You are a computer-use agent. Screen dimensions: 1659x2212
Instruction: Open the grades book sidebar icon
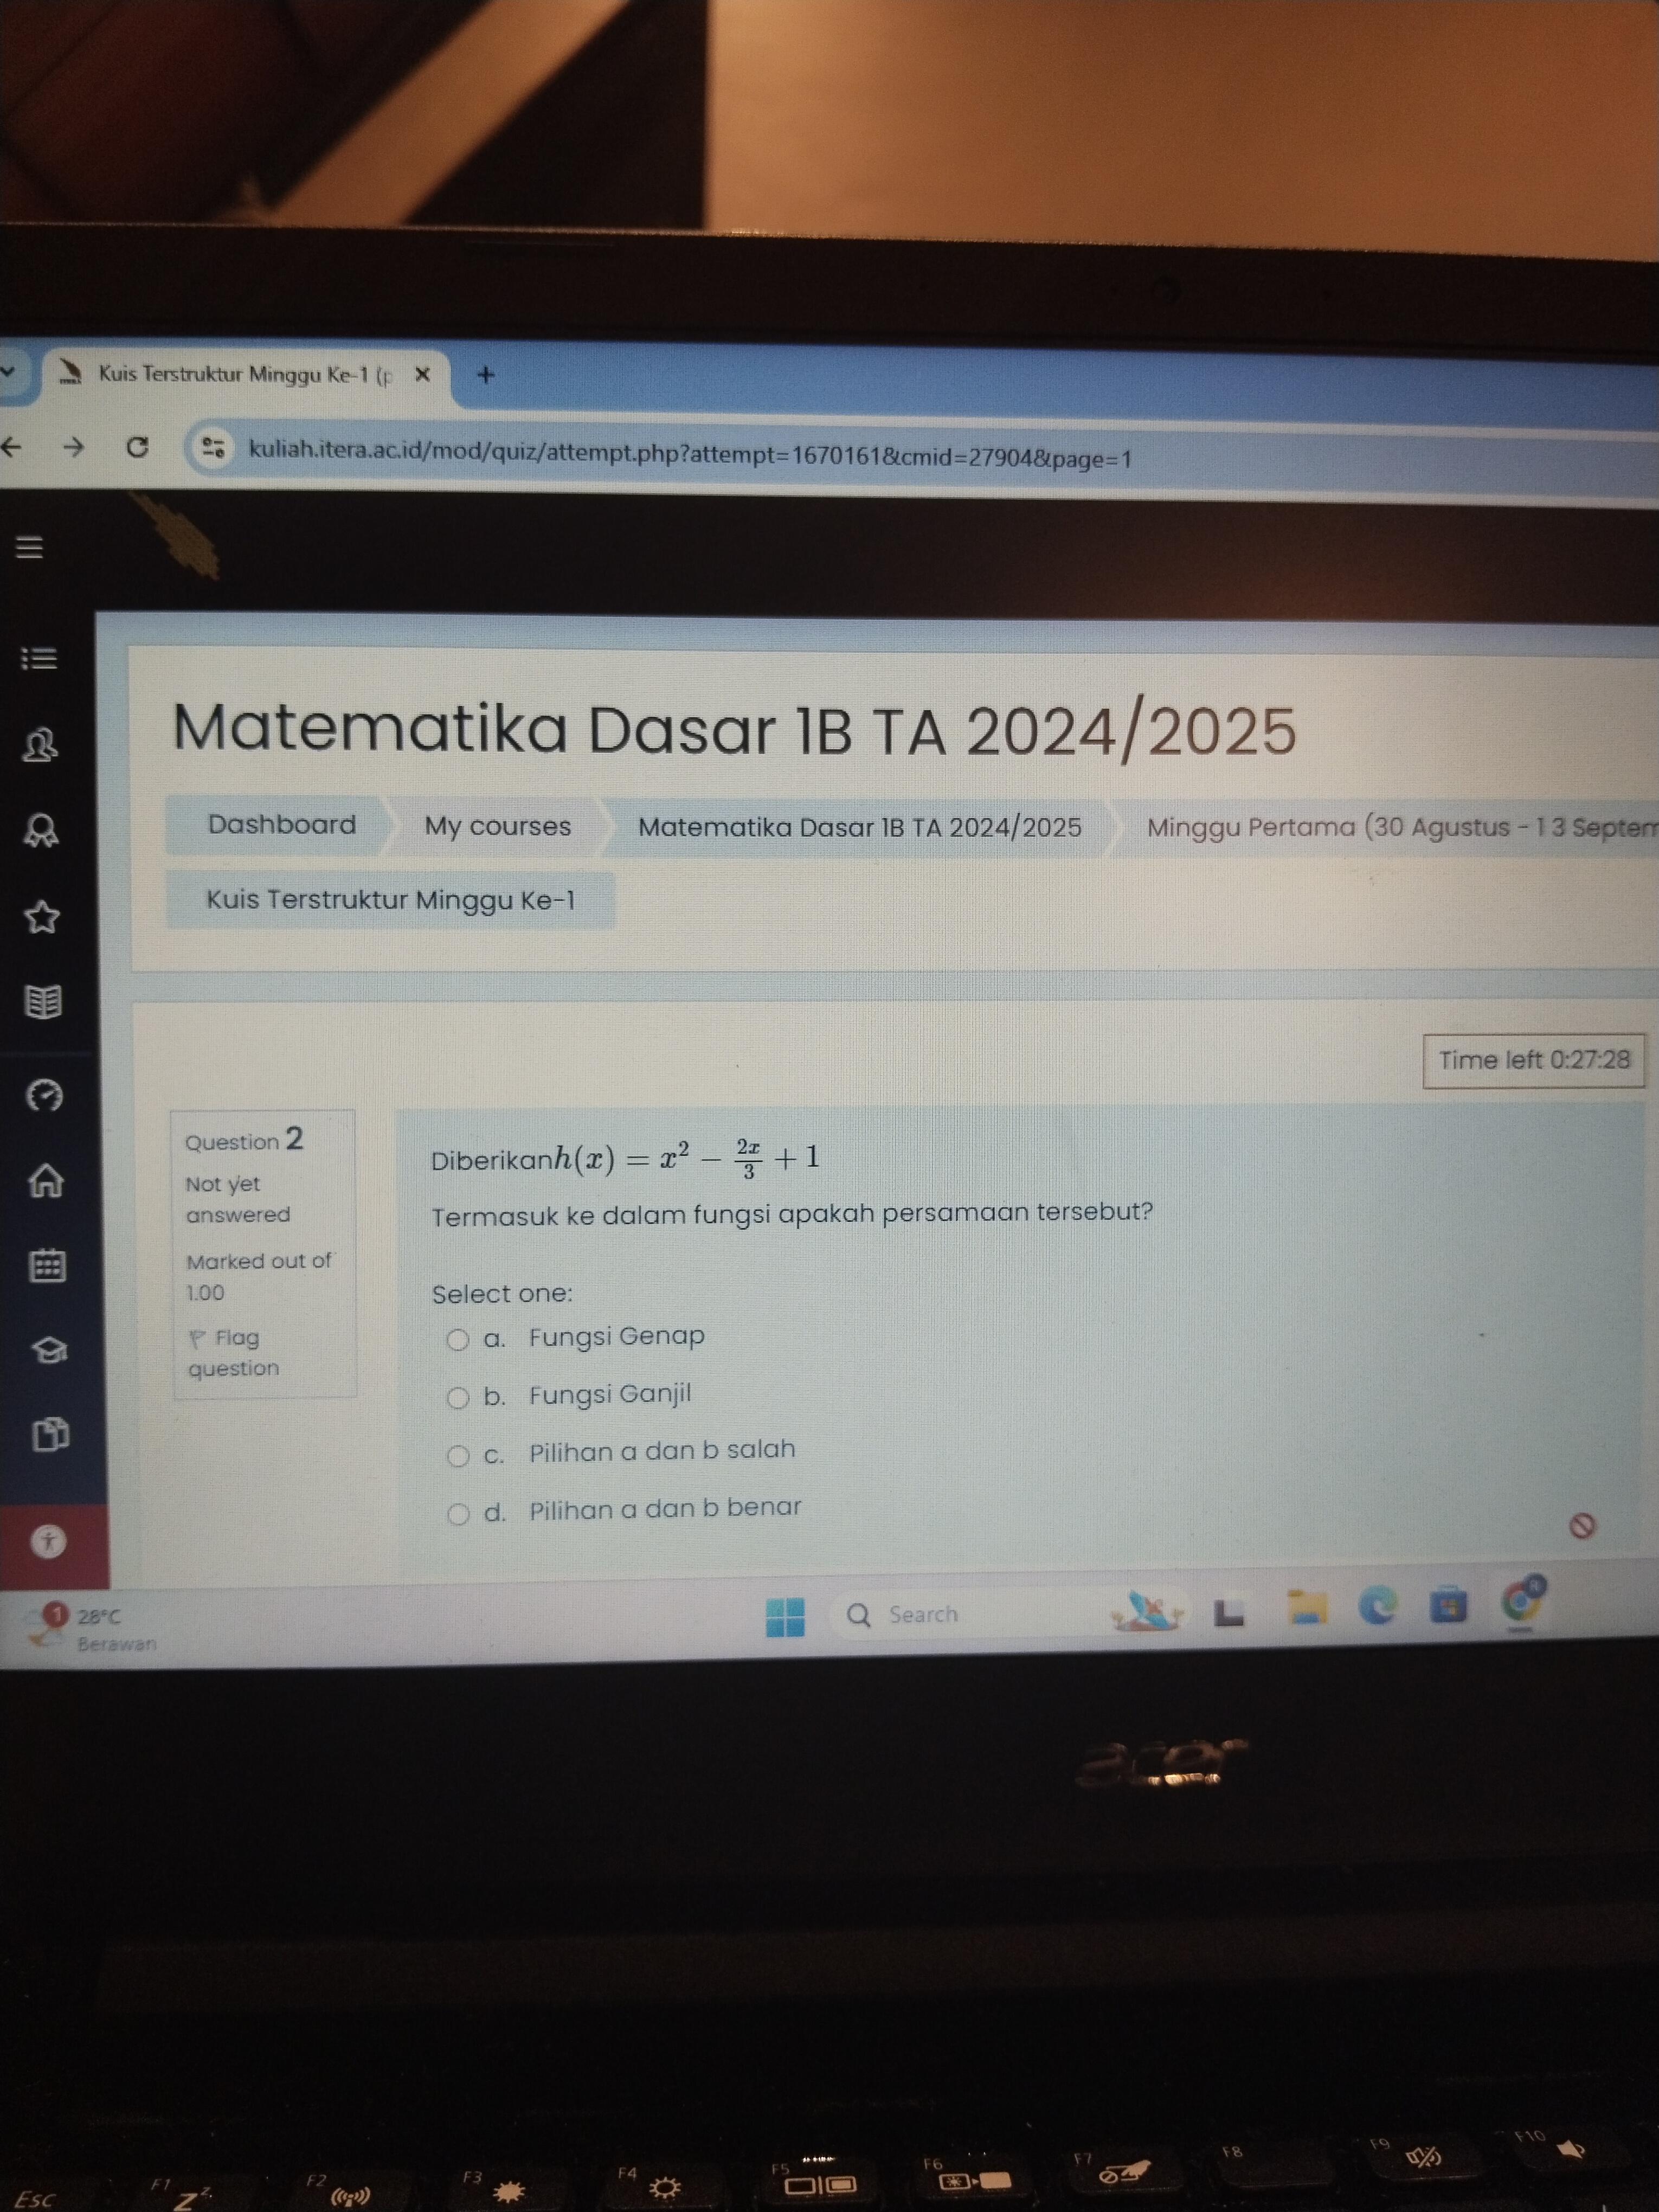pos(43,1001)
